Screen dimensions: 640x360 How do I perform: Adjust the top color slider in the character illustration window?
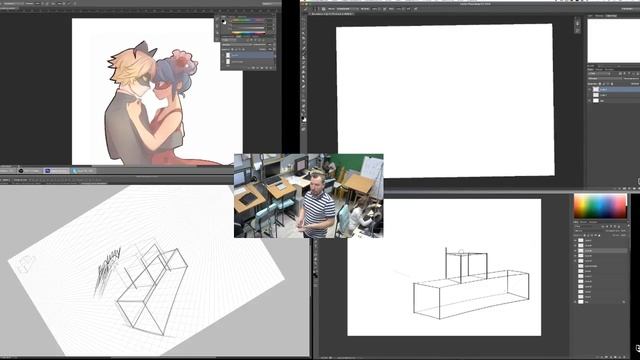(248, 20)
